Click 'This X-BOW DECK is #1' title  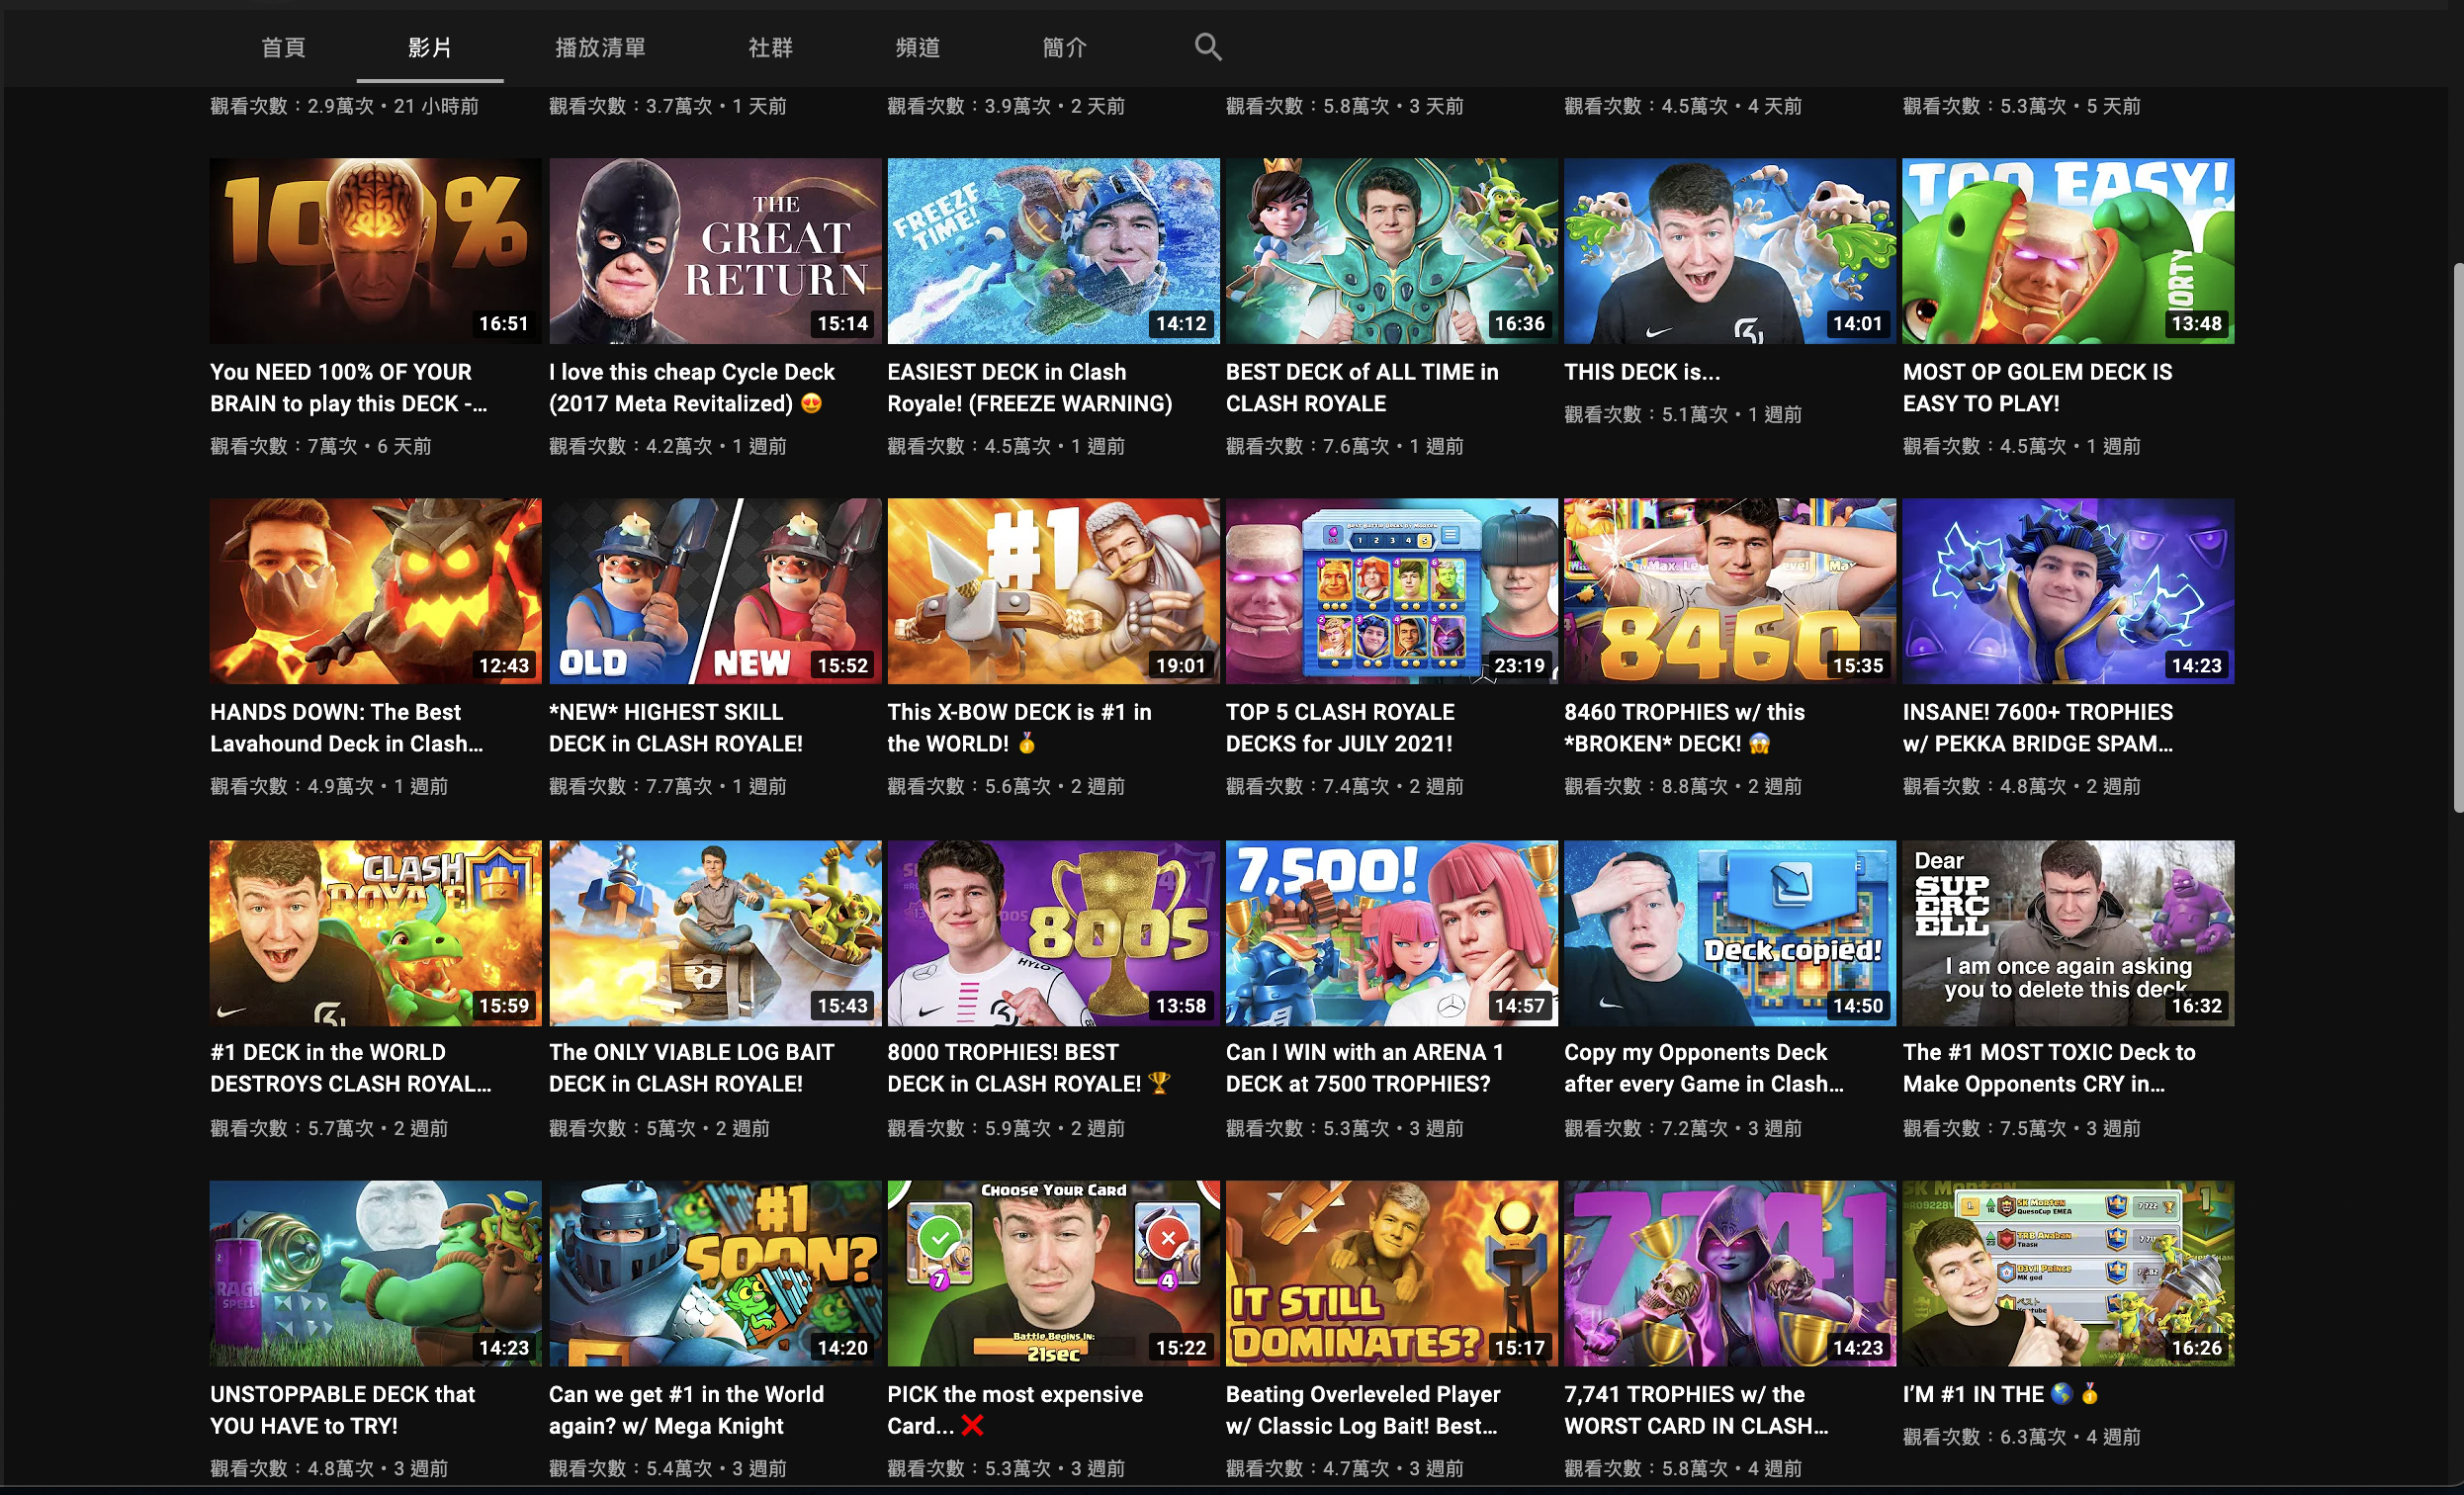click(1019, 727)
